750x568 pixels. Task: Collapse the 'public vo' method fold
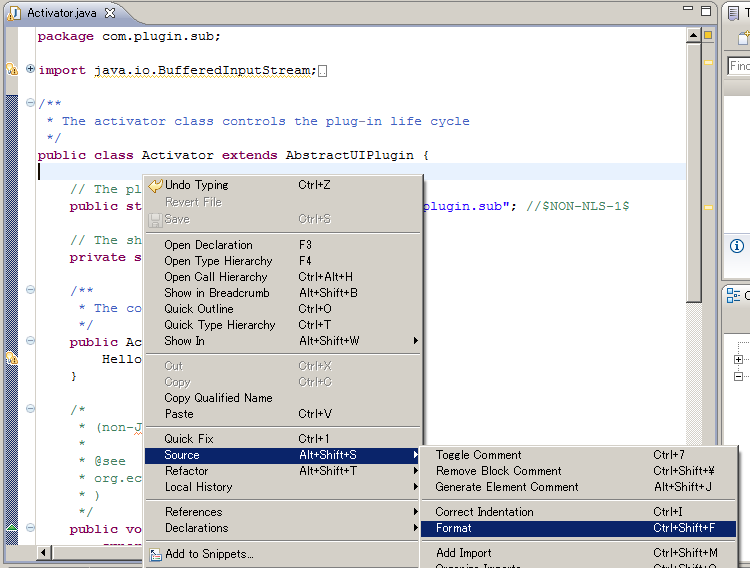30,528
